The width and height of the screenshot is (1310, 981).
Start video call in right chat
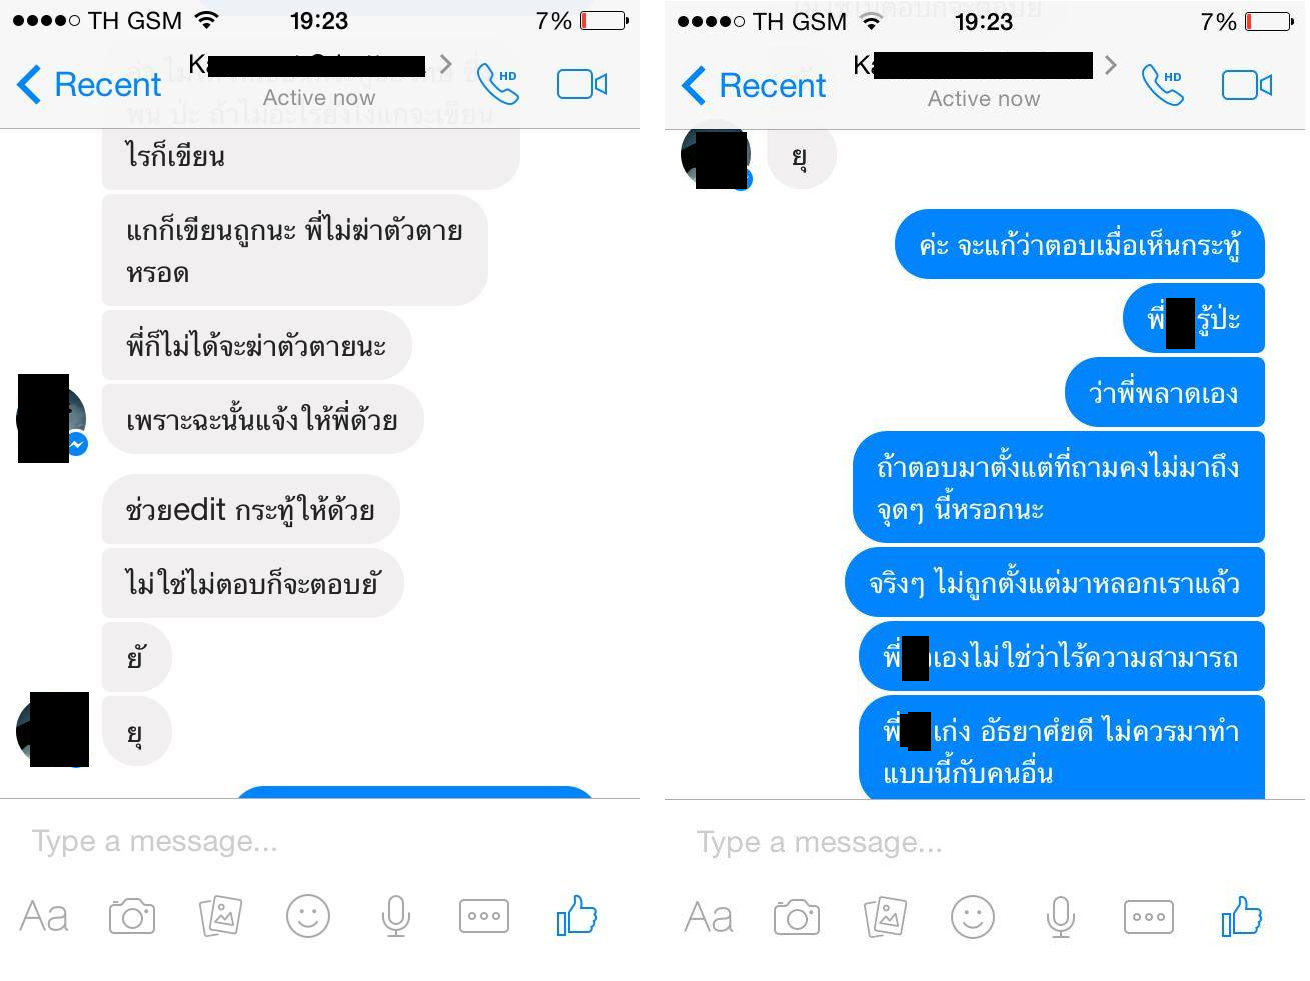1247,85
